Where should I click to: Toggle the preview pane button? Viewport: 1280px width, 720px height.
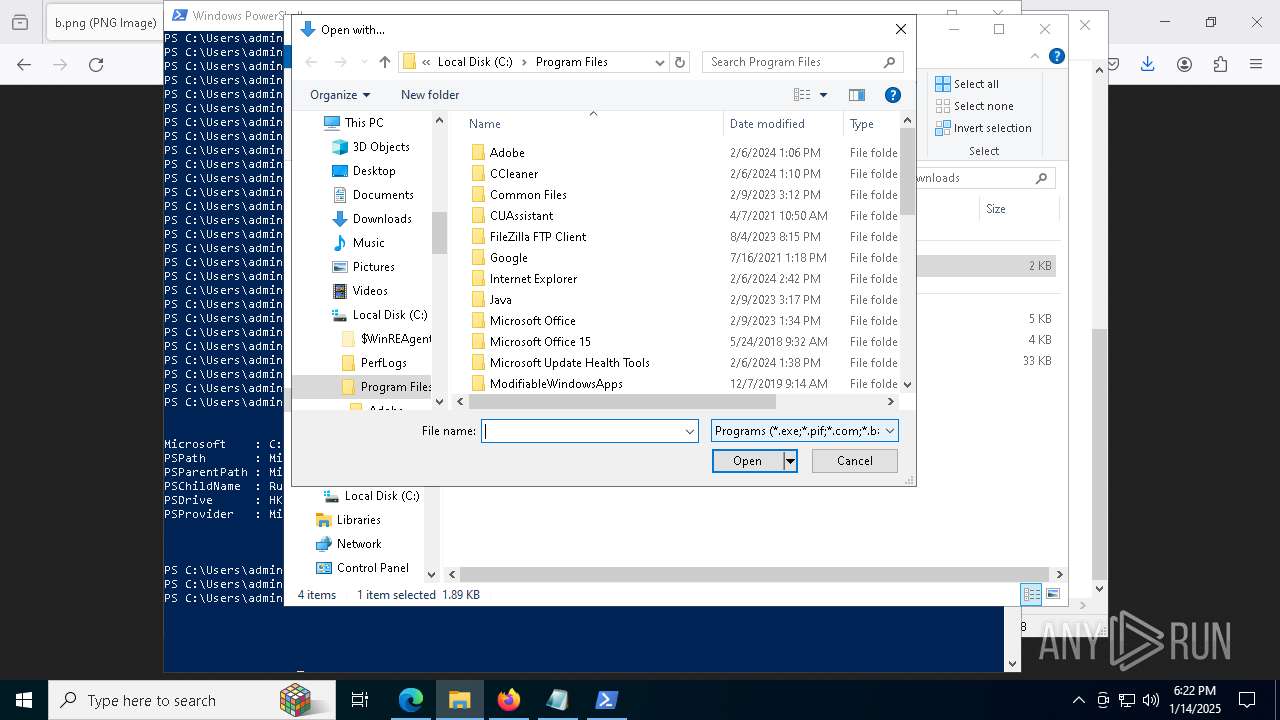coord(857,95)
